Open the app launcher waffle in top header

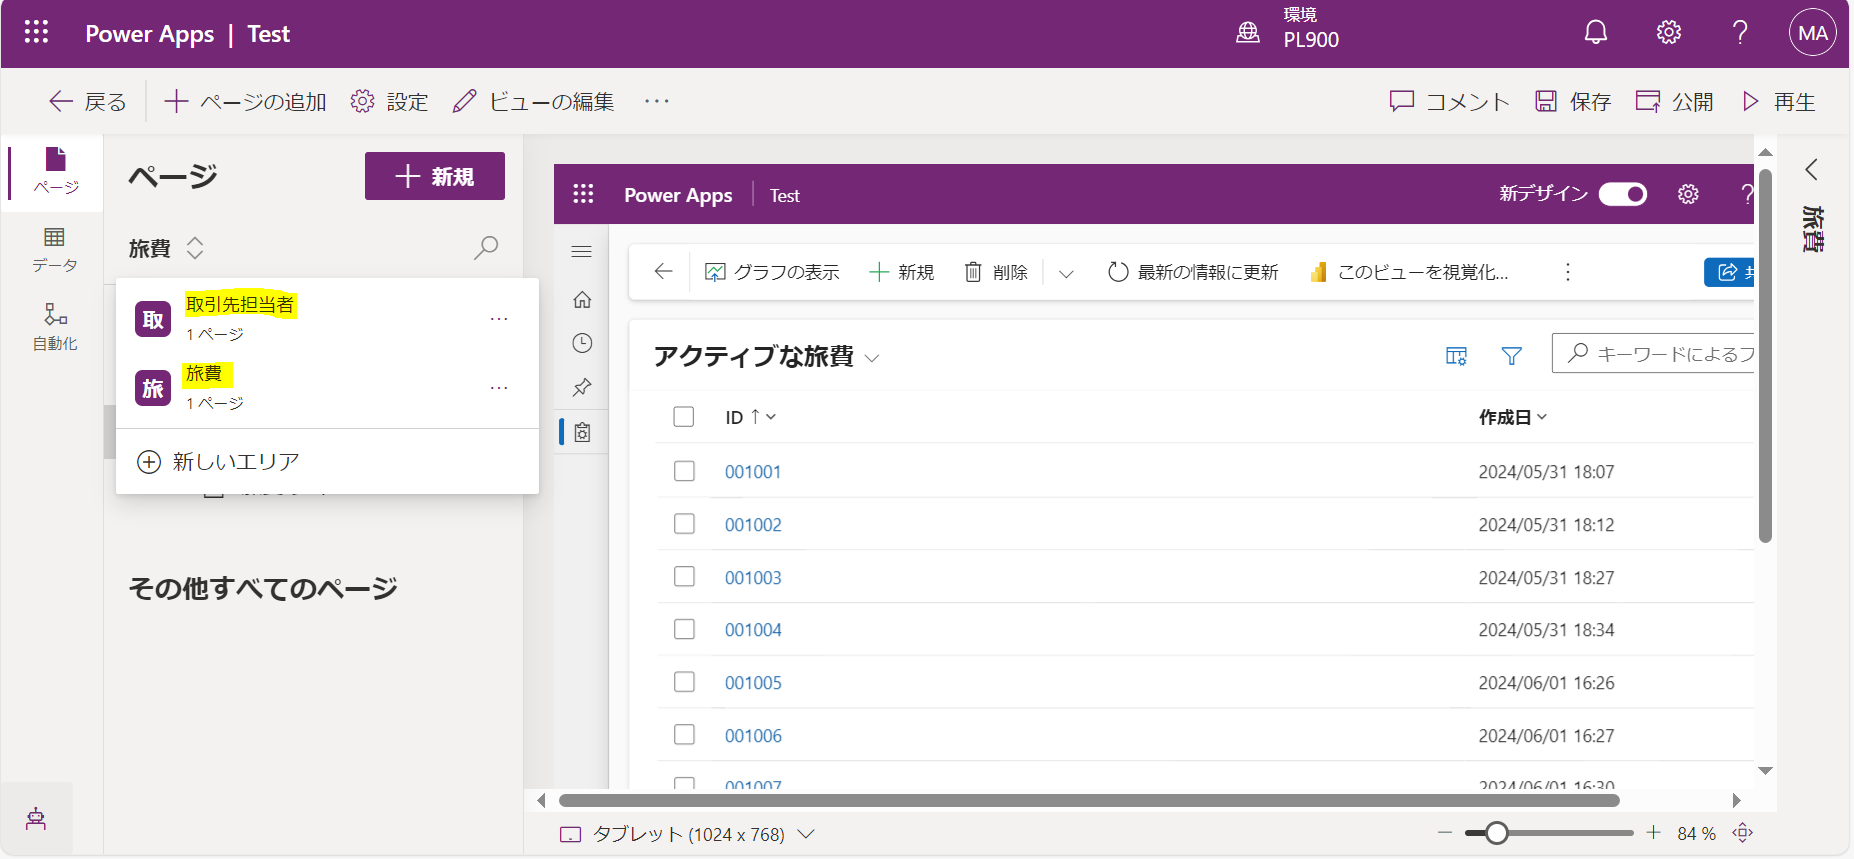point(36,33)
